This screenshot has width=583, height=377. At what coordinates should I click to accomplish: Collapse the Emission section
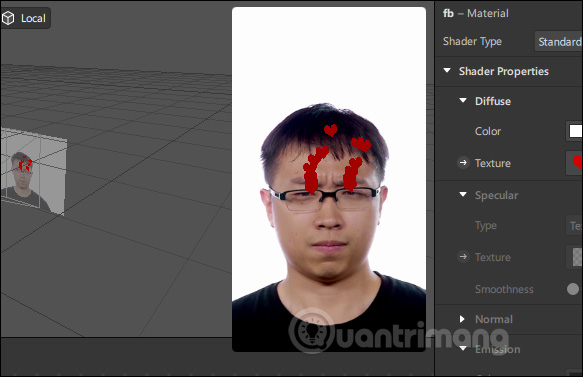[x=463, y=348]
